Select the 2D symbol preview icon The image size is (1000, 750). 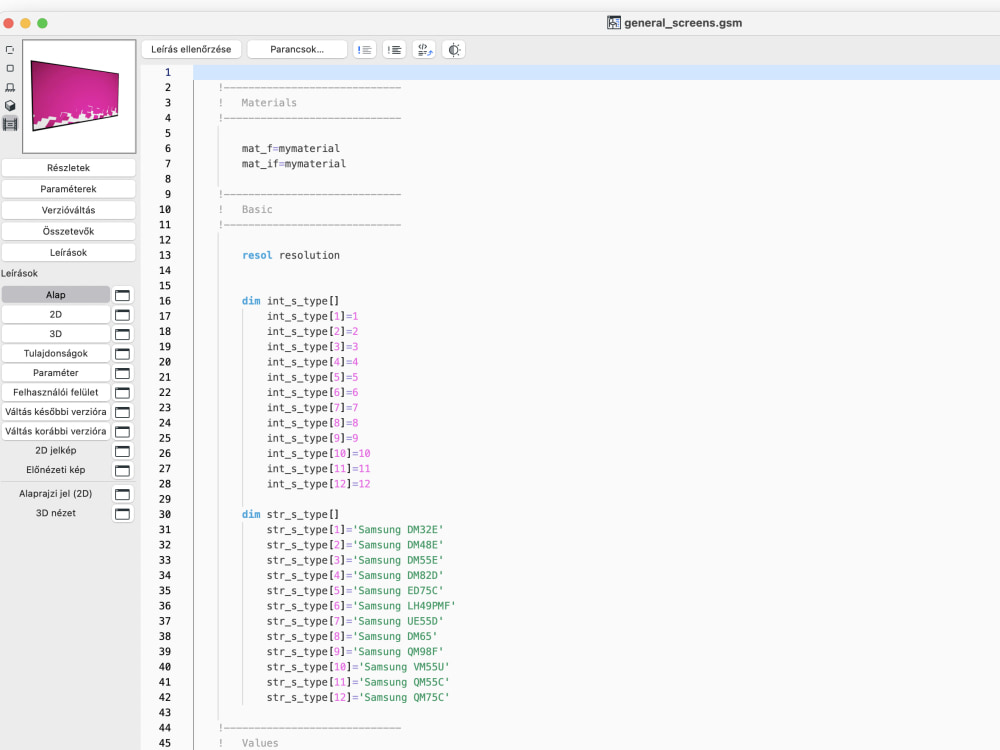(x=10, y=50)
